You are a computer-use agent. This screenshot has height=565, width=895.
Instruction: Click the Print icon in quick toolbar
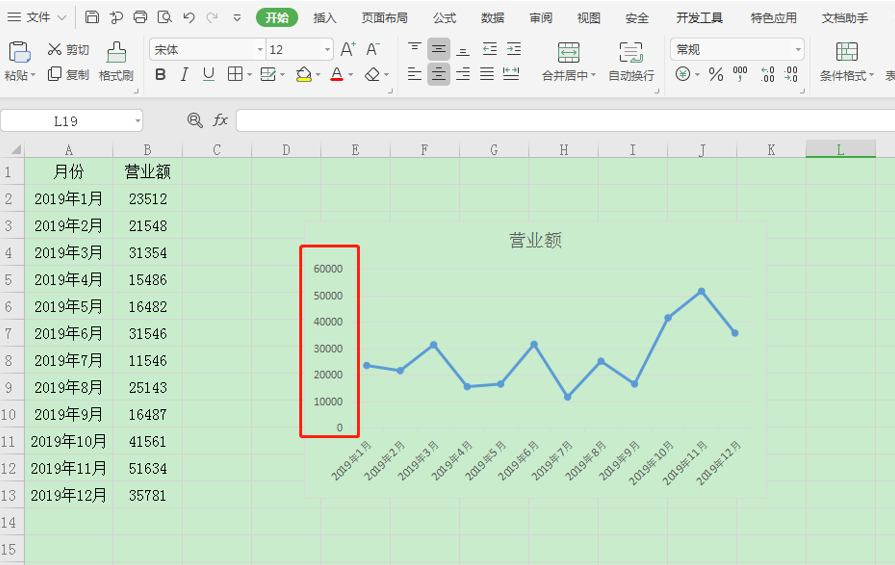pyautogui.click(x=140, y=17)
